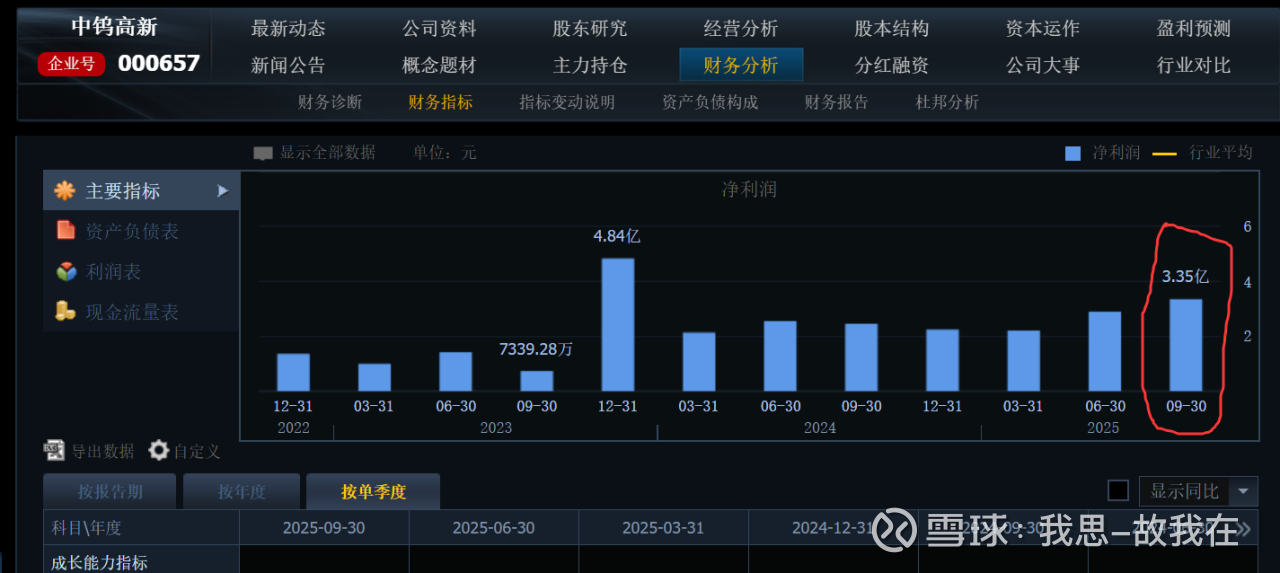
Task: Click the 7339.28万 bar for 2023-09-30
Action: [x=537, y=381]
